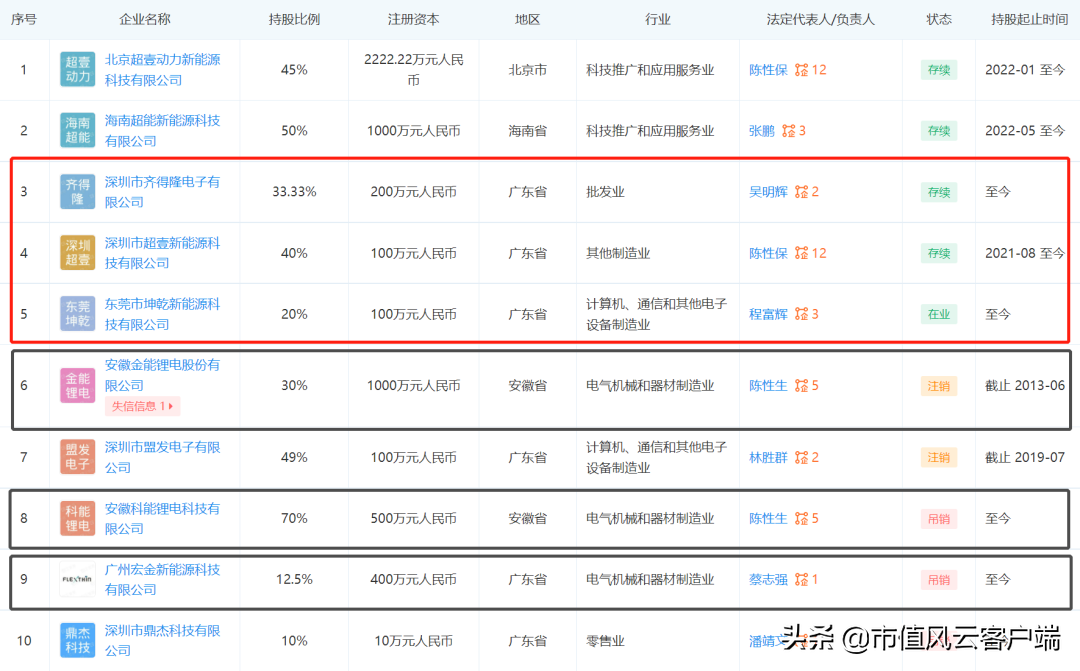Open legal representative 蔡志强 profile
The image size is (1080, 671).
[x=768, y=579]
